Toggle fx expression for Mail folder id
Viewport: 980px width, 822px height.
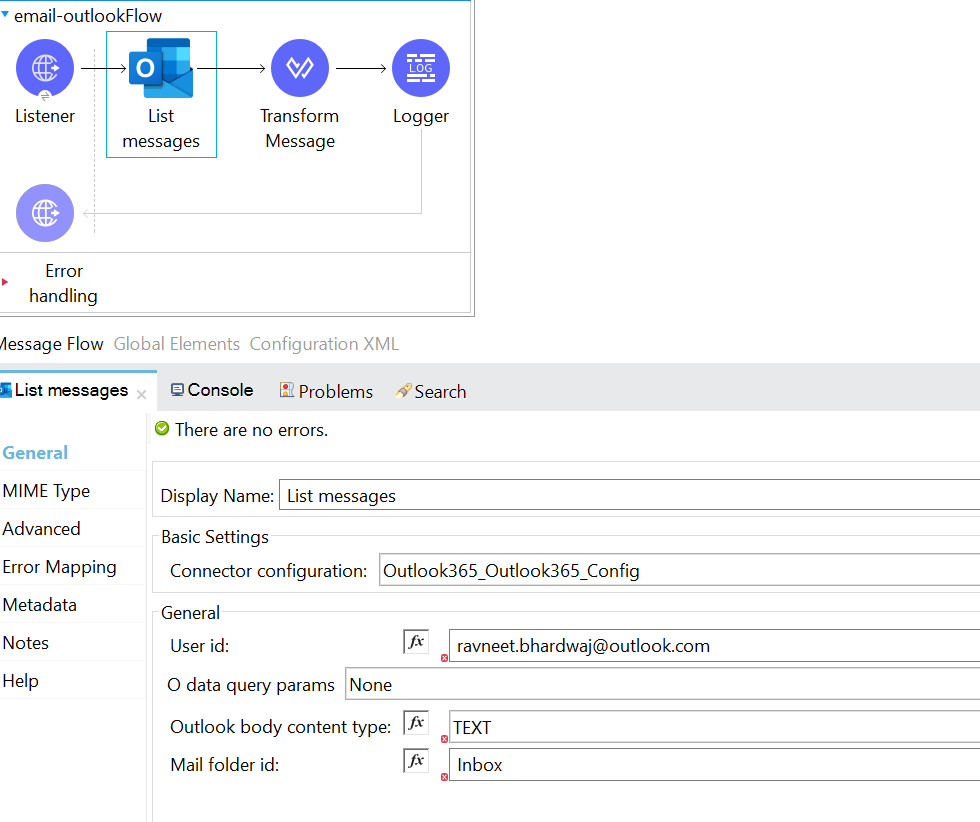416,761
